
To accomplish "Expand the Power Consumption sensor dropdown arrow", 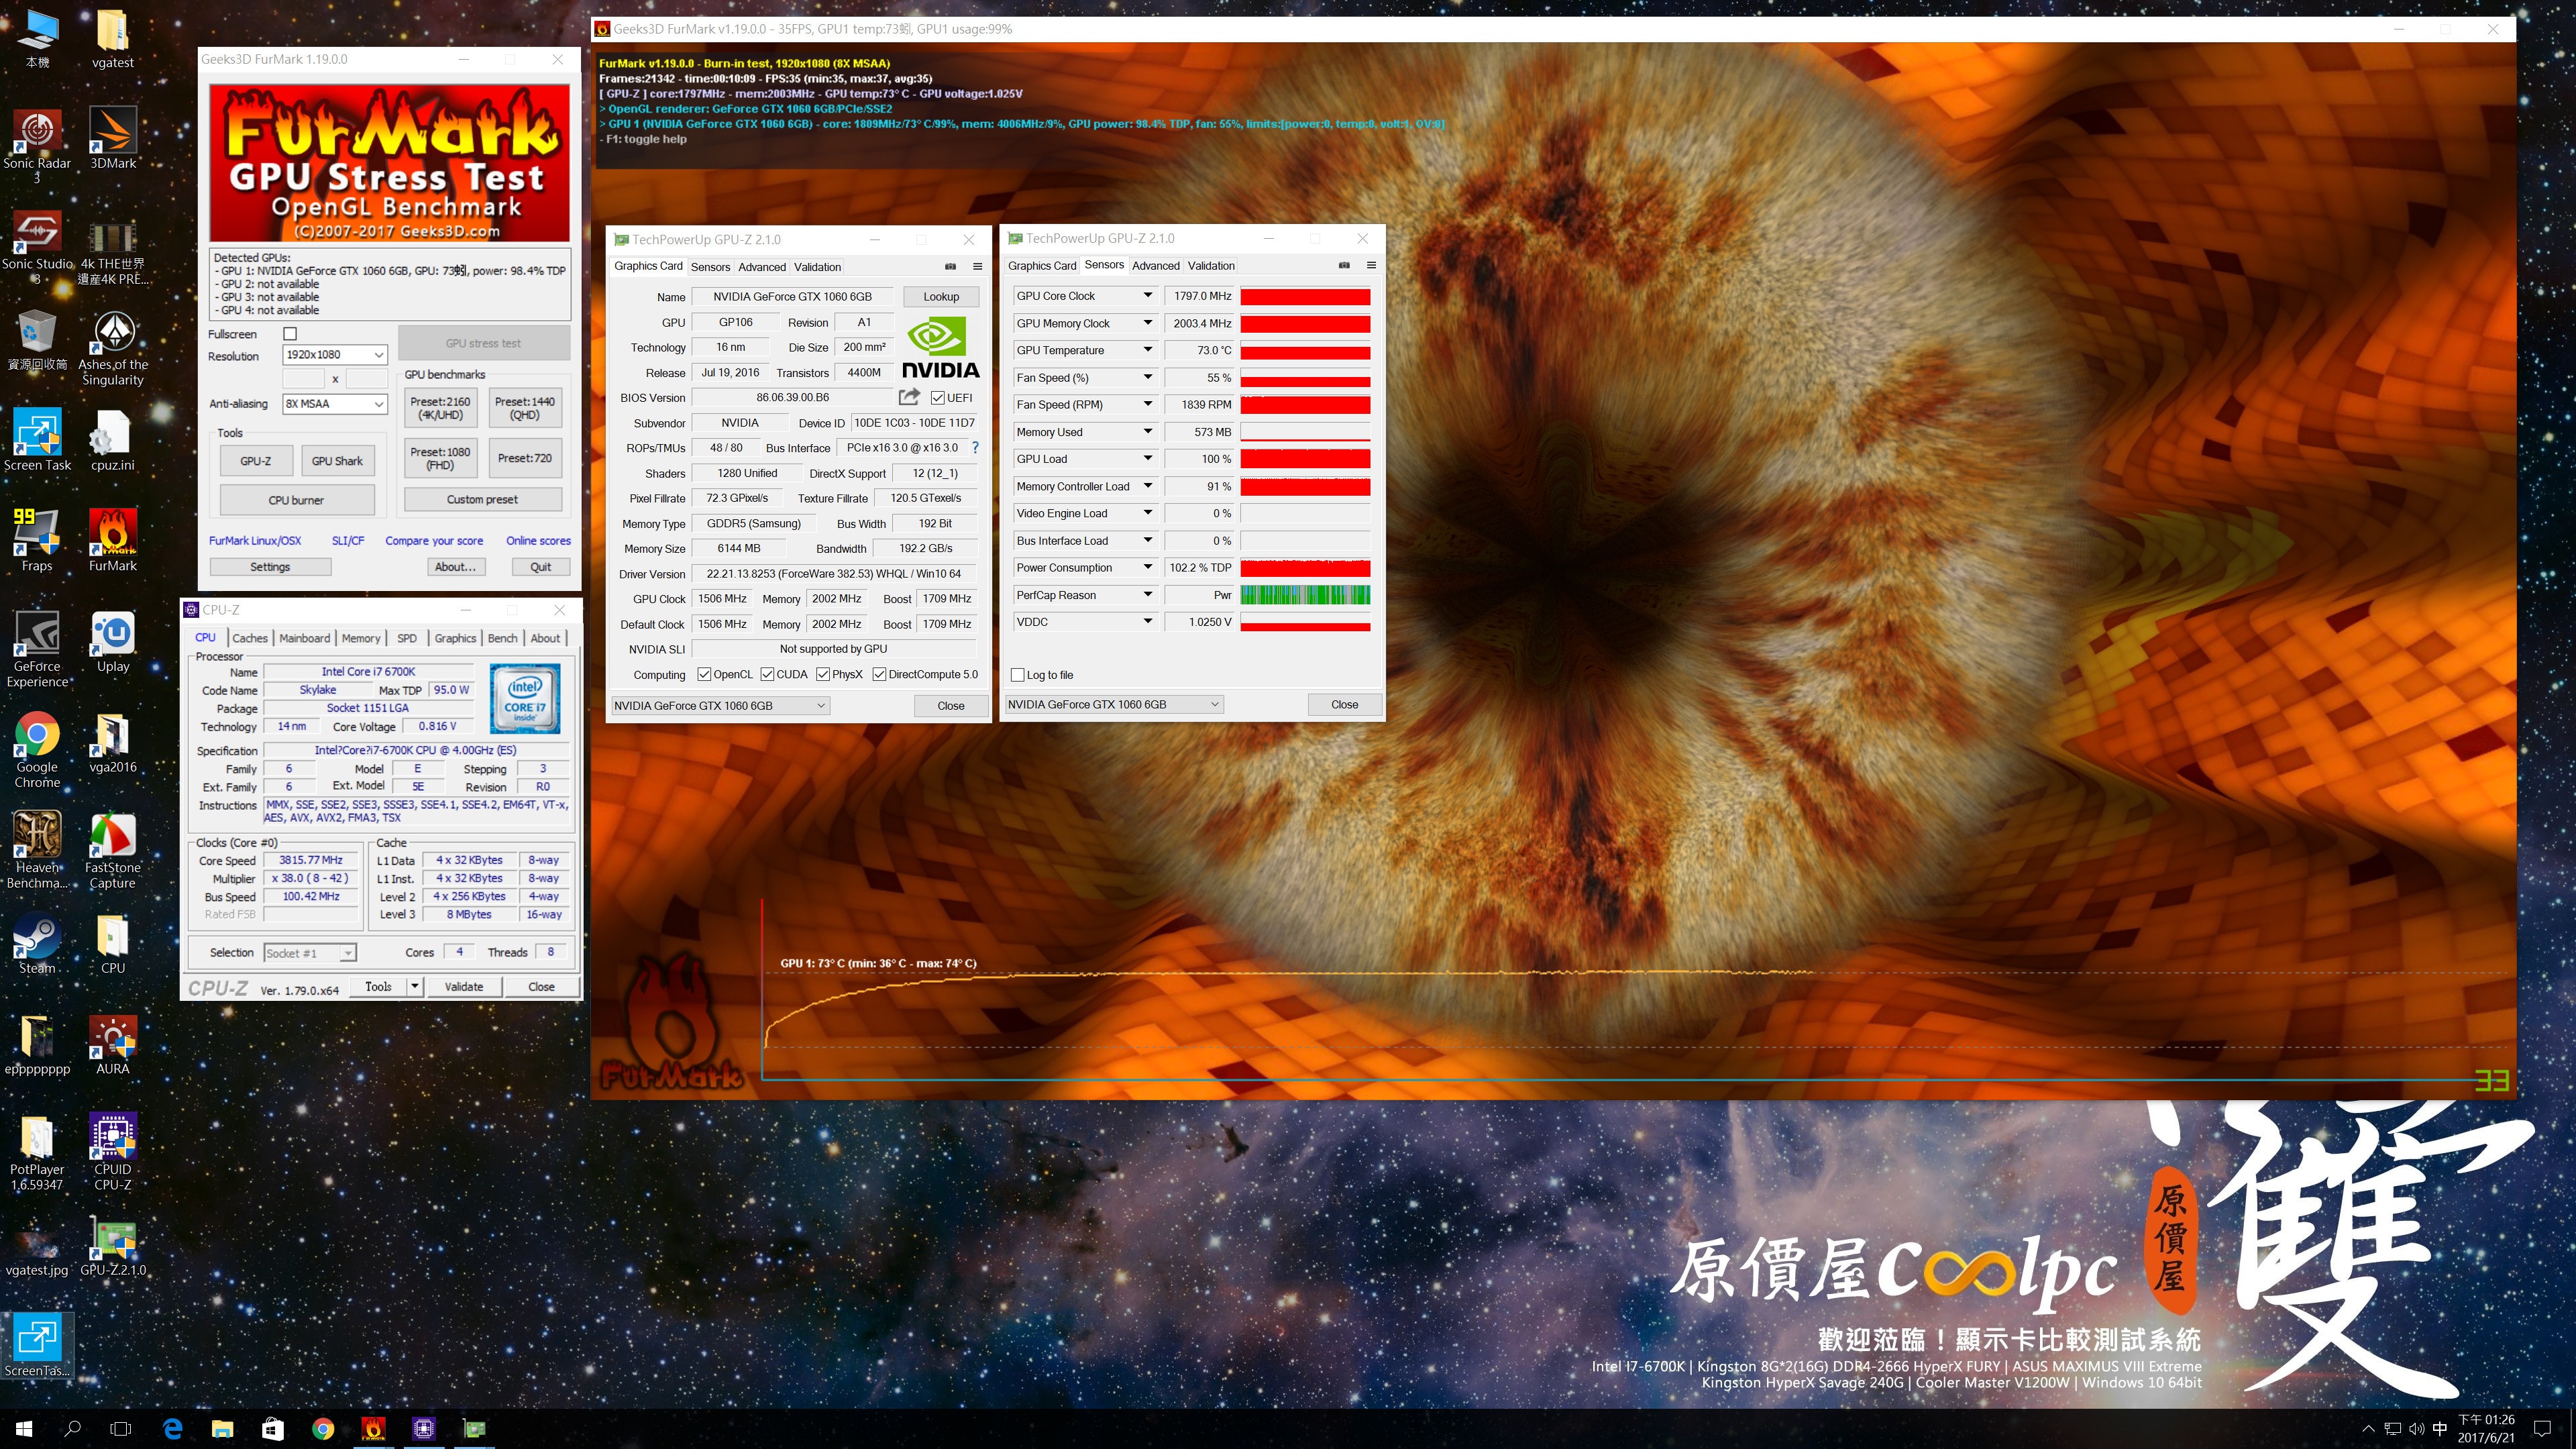I will (1148, 567).
